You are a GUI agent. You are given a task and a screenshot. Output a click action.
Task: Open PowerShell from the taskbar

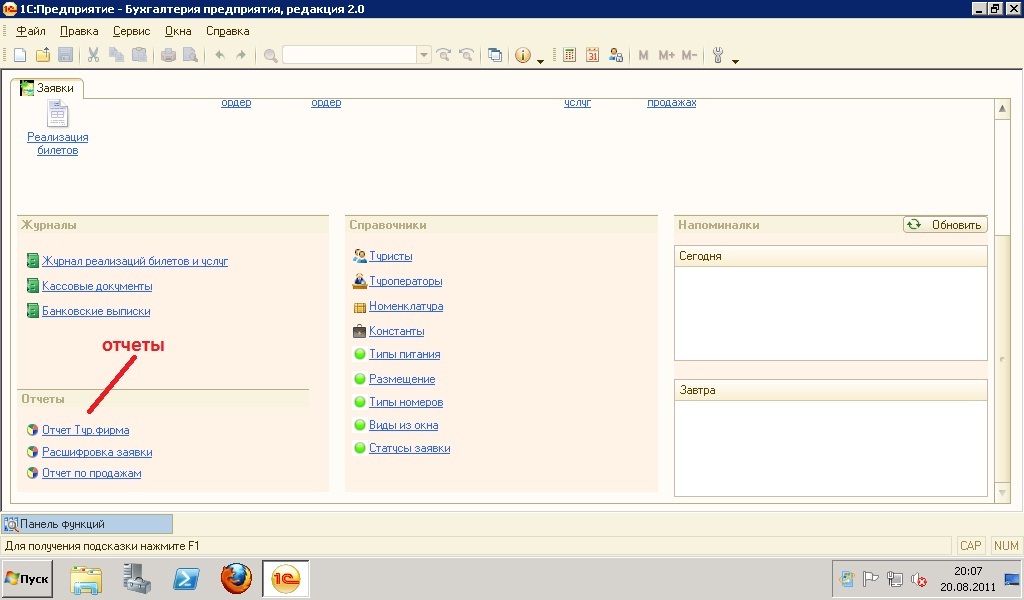(x=186, y=578)
